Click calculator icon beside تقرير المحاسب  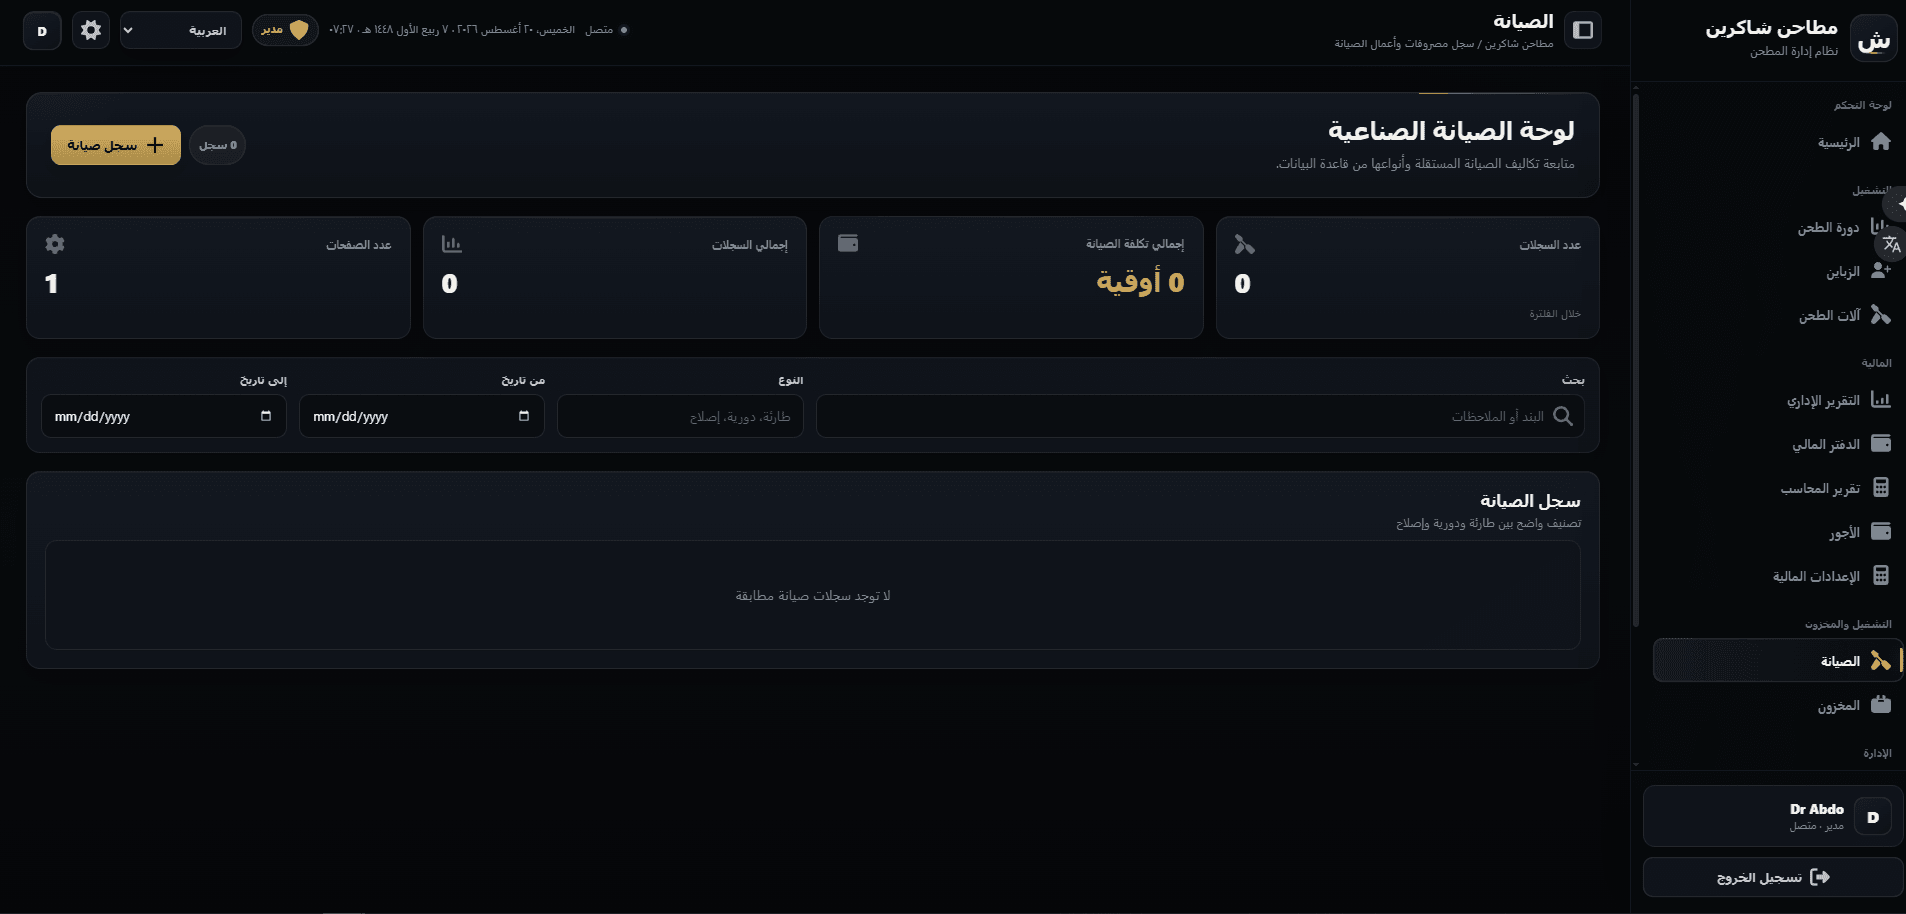coord(1880,487)
